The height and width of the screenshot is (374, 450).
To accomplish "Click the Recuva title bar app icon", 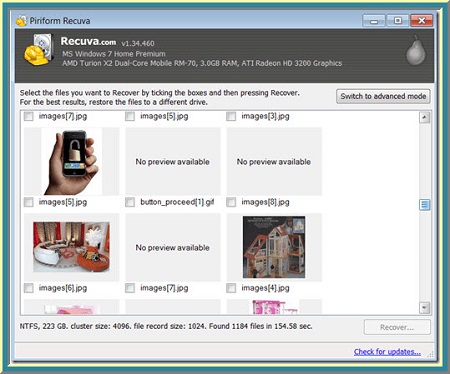I will point(22,21).
